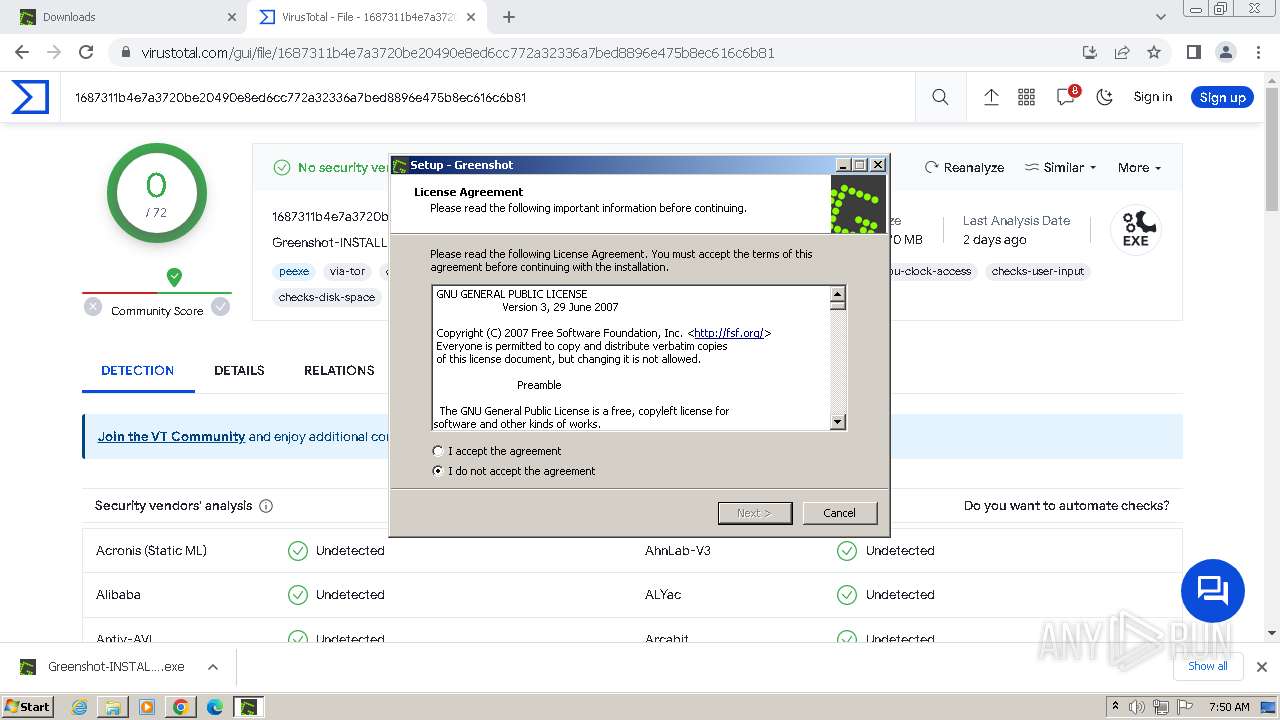The image size is (1280, 720).
Task: Click the "checks-disk-space" tag
Action: coord(327,297)
